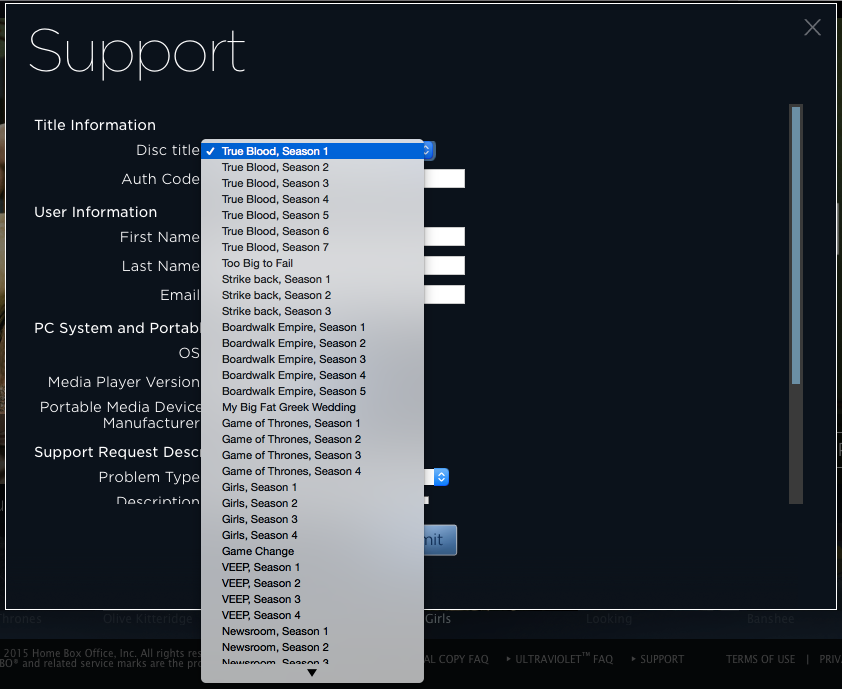The height and width of the screenshot is (689, 842).
Task: Choose Strike back, Season 2
Action: (313, 295)
